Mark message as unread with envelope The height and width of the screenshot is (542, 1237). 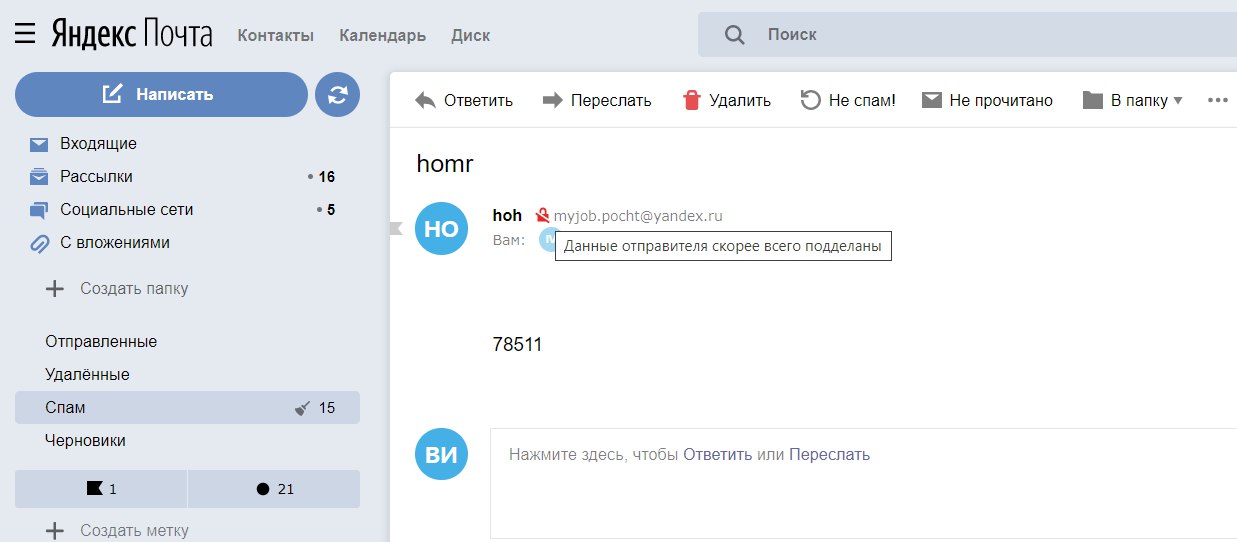coord(932,100)
